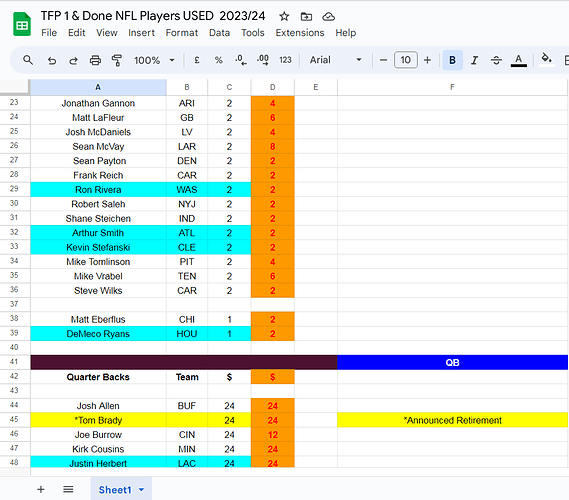Format as percent
This screenshot has width=569, height=500.
coord(218,60)
